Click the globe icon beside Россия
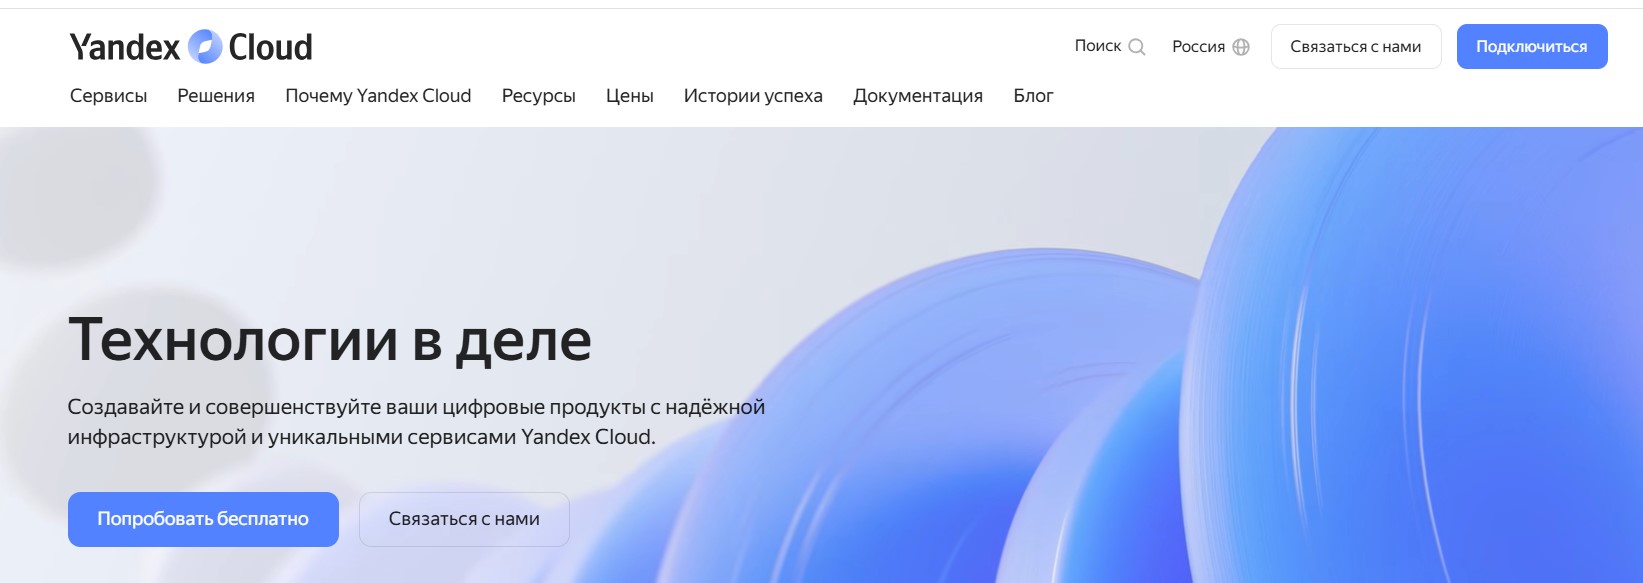Screen dimensions: 1643x583 pyautogui.click(x=1241, y=47)
